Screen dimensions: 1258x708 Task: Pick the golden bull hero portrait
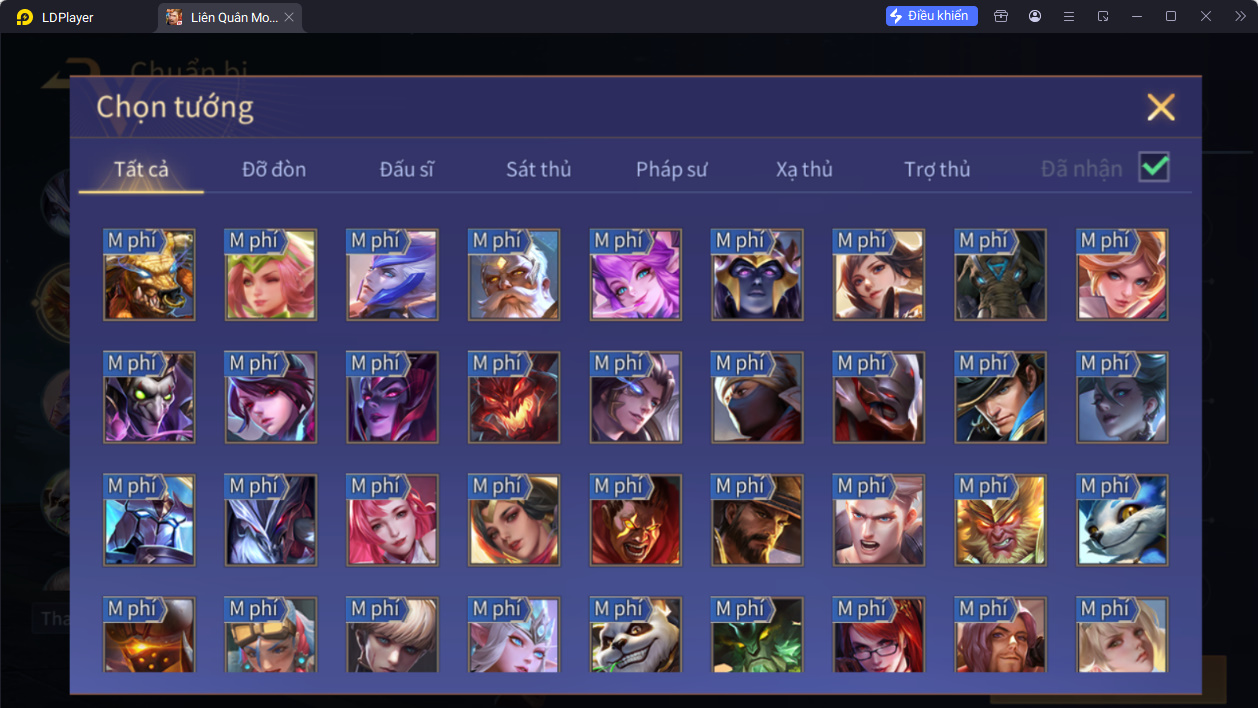pos(149,275)
